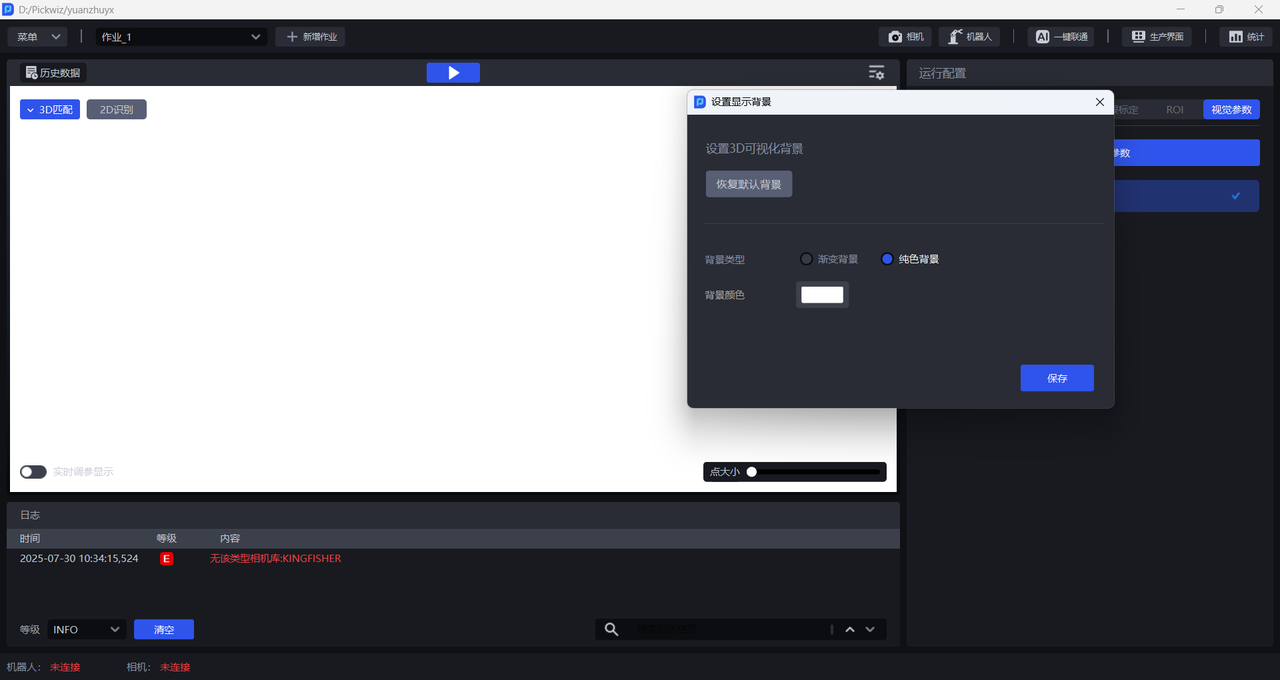
Task: Click the display settings list-gear icon
Action: click(876, 73)
